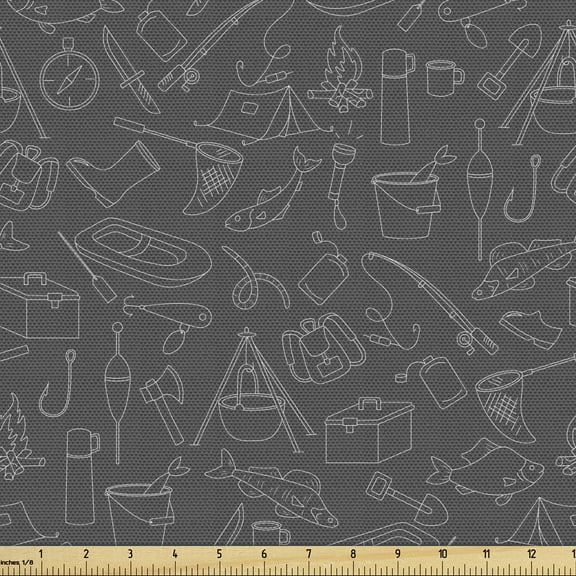
Task: Click the inflatable boat drawing
Action: (x=143, y=252)
